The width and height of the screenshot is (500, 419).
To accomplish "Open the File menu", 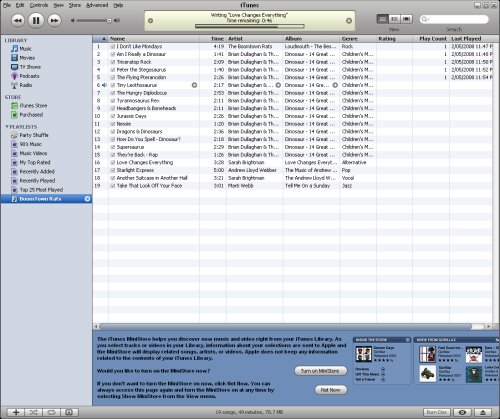I will click(x=7, y=5).
